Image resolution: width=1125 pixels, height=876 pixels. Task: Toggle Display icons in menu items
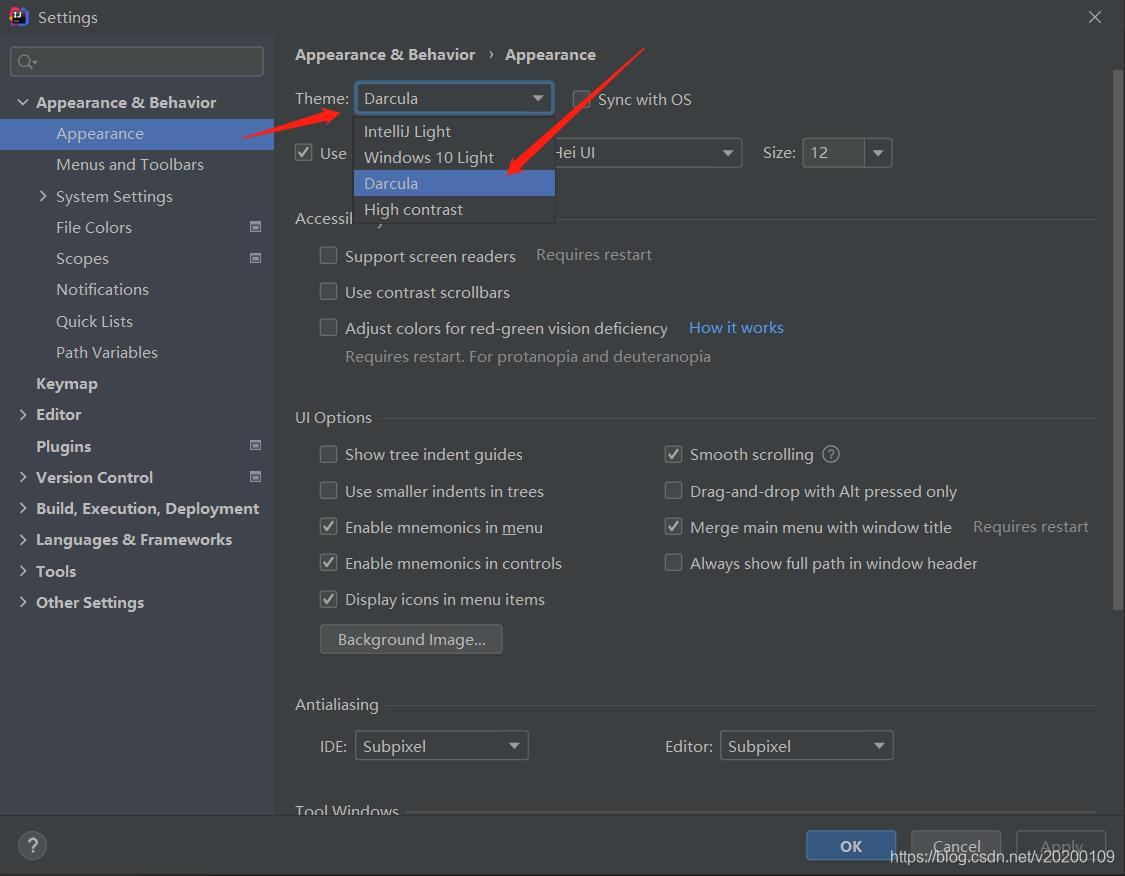(x=328, y=598)
